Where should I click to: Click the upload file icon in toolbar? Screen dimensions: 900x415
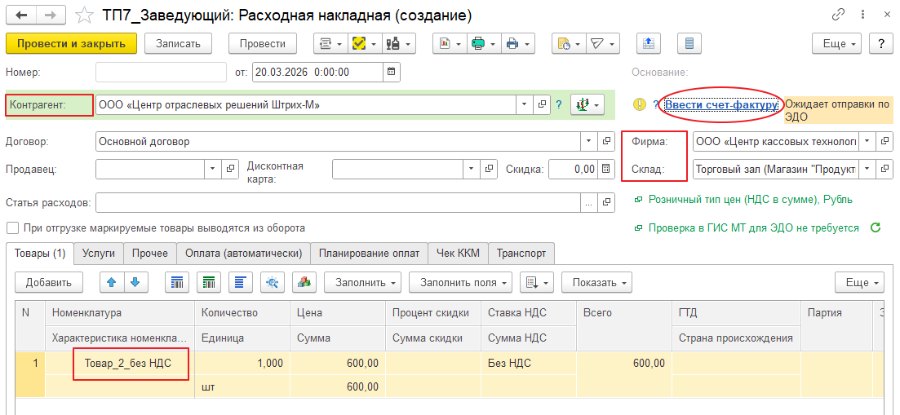(x=649, y=44)
